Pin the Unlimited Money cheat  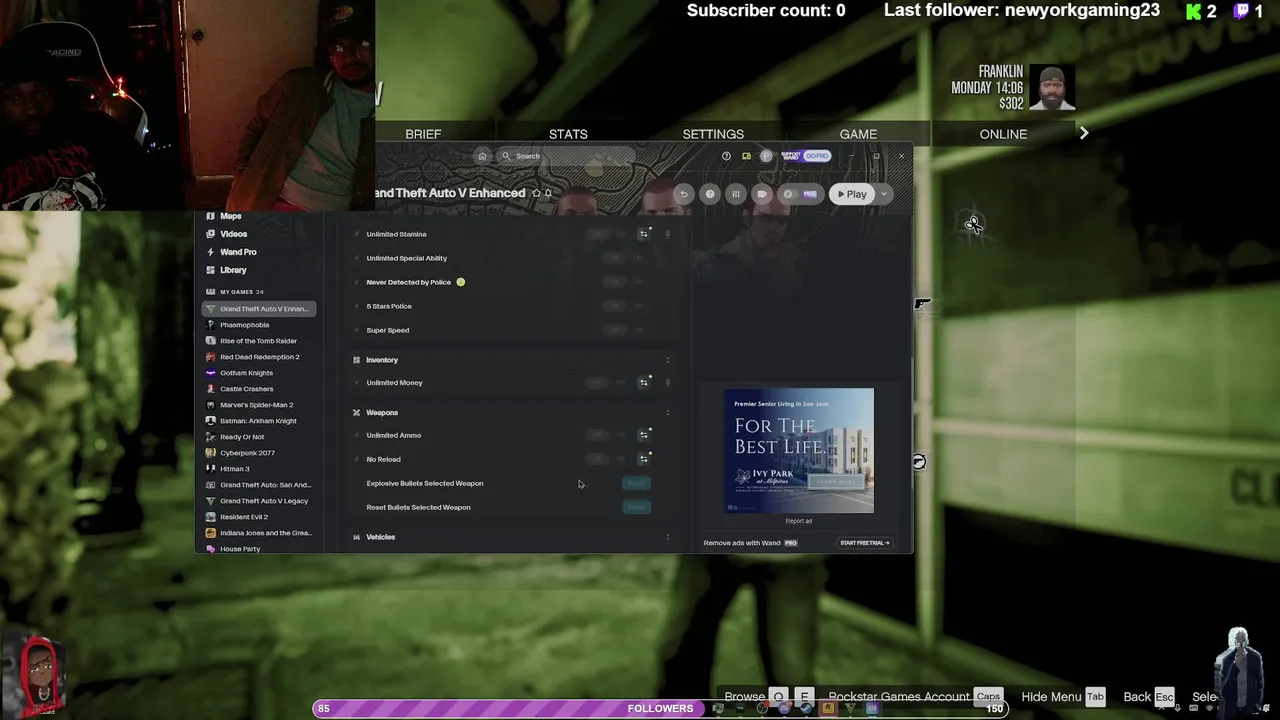coord(668,382)
